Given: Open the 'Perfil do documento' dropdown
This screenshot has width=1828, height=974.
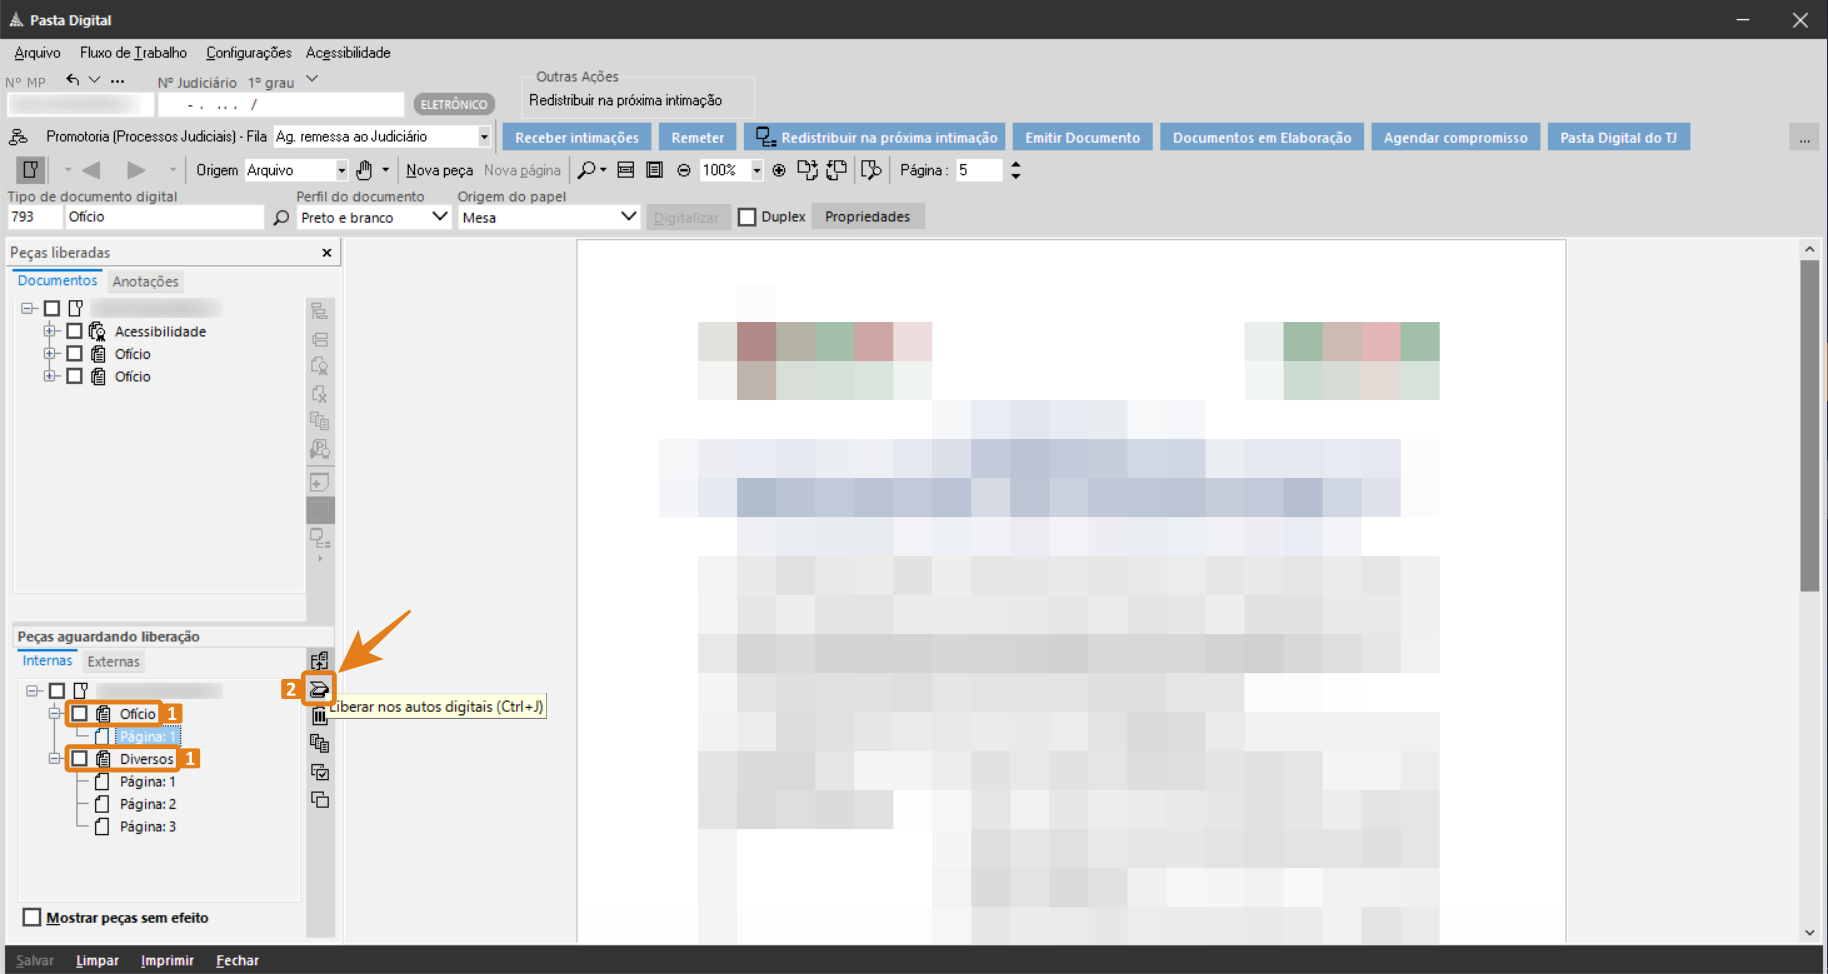Looking at the screenshot, I should coord(440,217).
